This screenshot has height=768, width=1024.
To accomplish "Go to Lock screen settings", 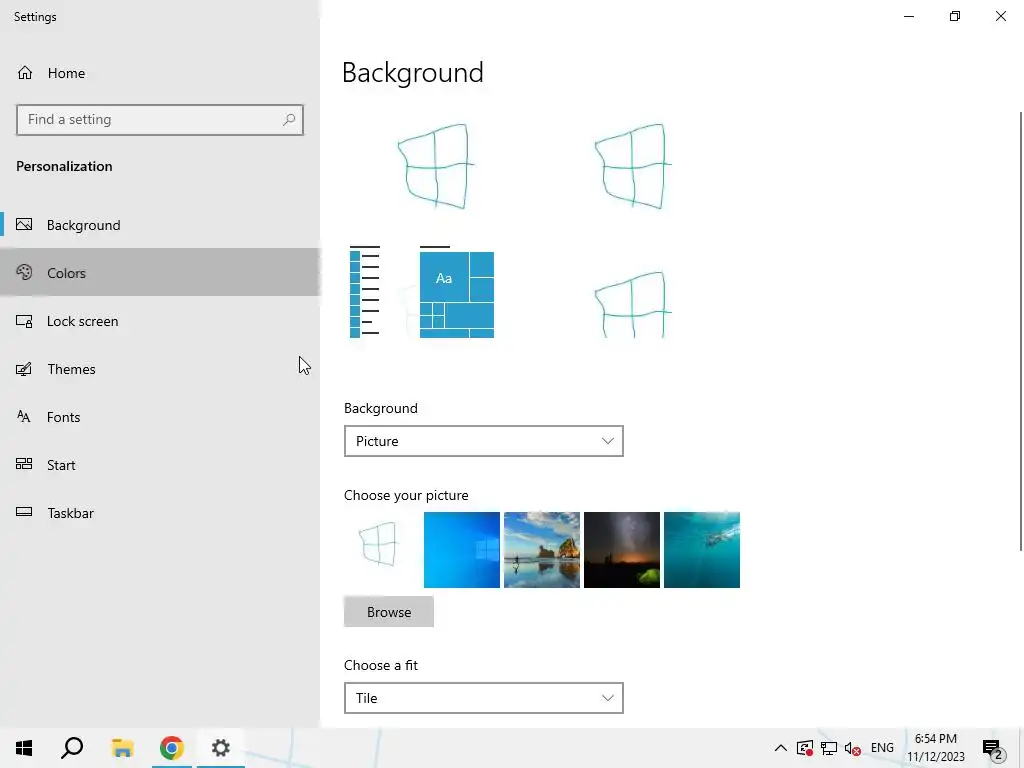I will point(160,321).
